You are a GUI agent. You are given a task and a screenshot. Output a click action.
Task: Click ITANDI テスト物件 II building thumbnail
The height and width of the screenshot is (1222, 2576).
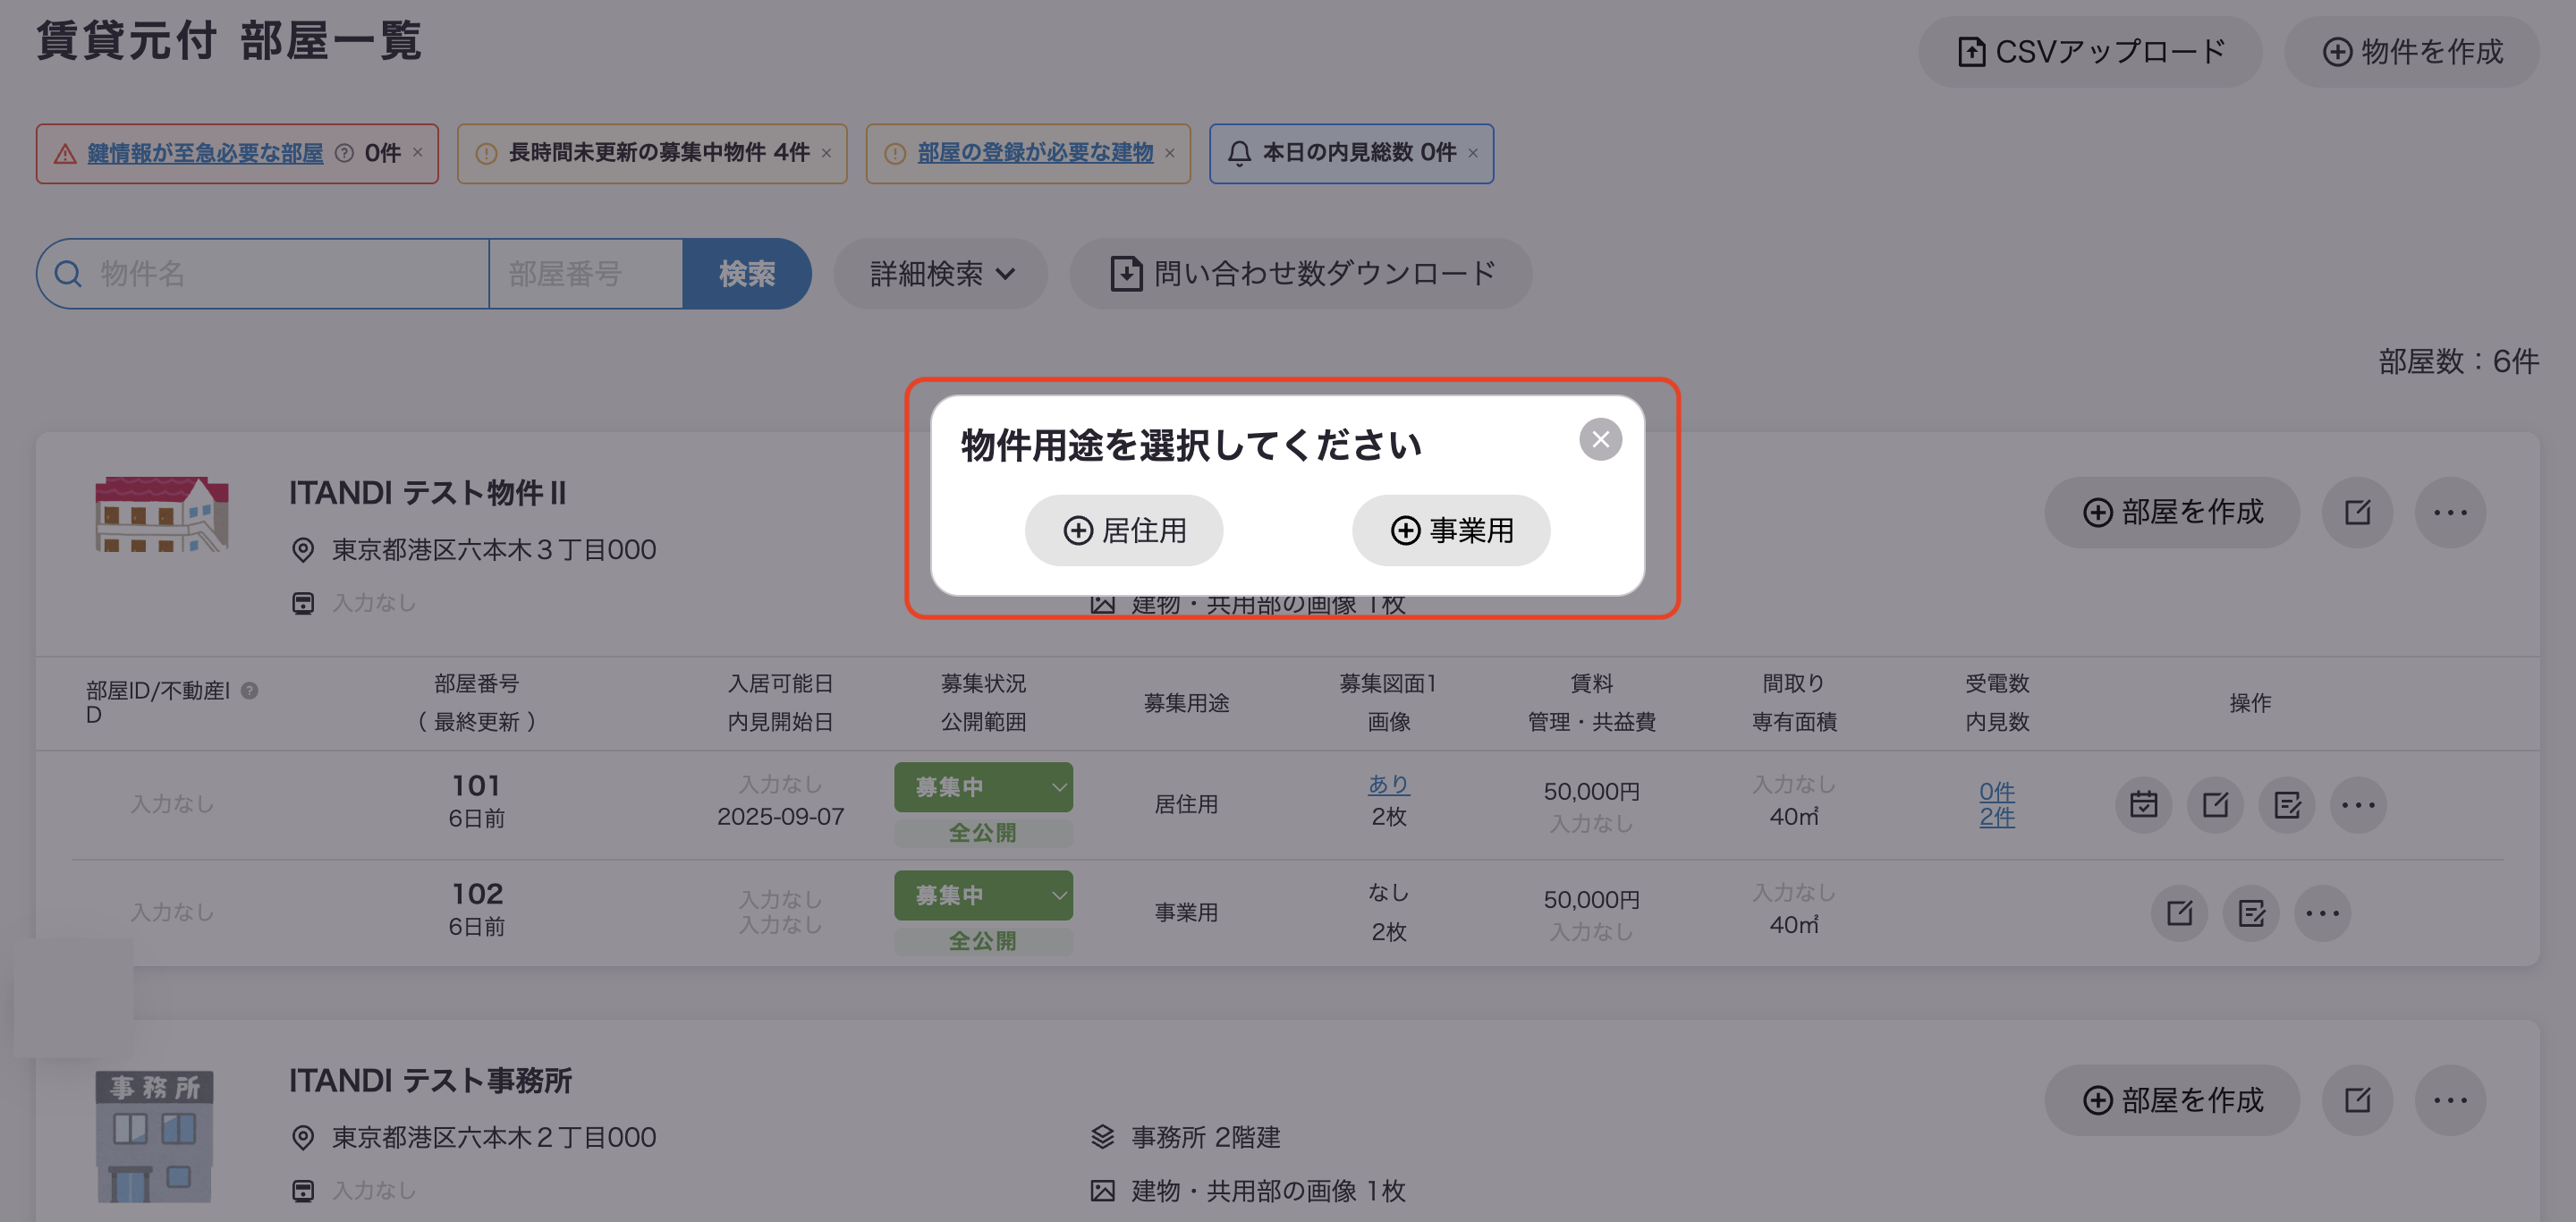tap(162, 514)
